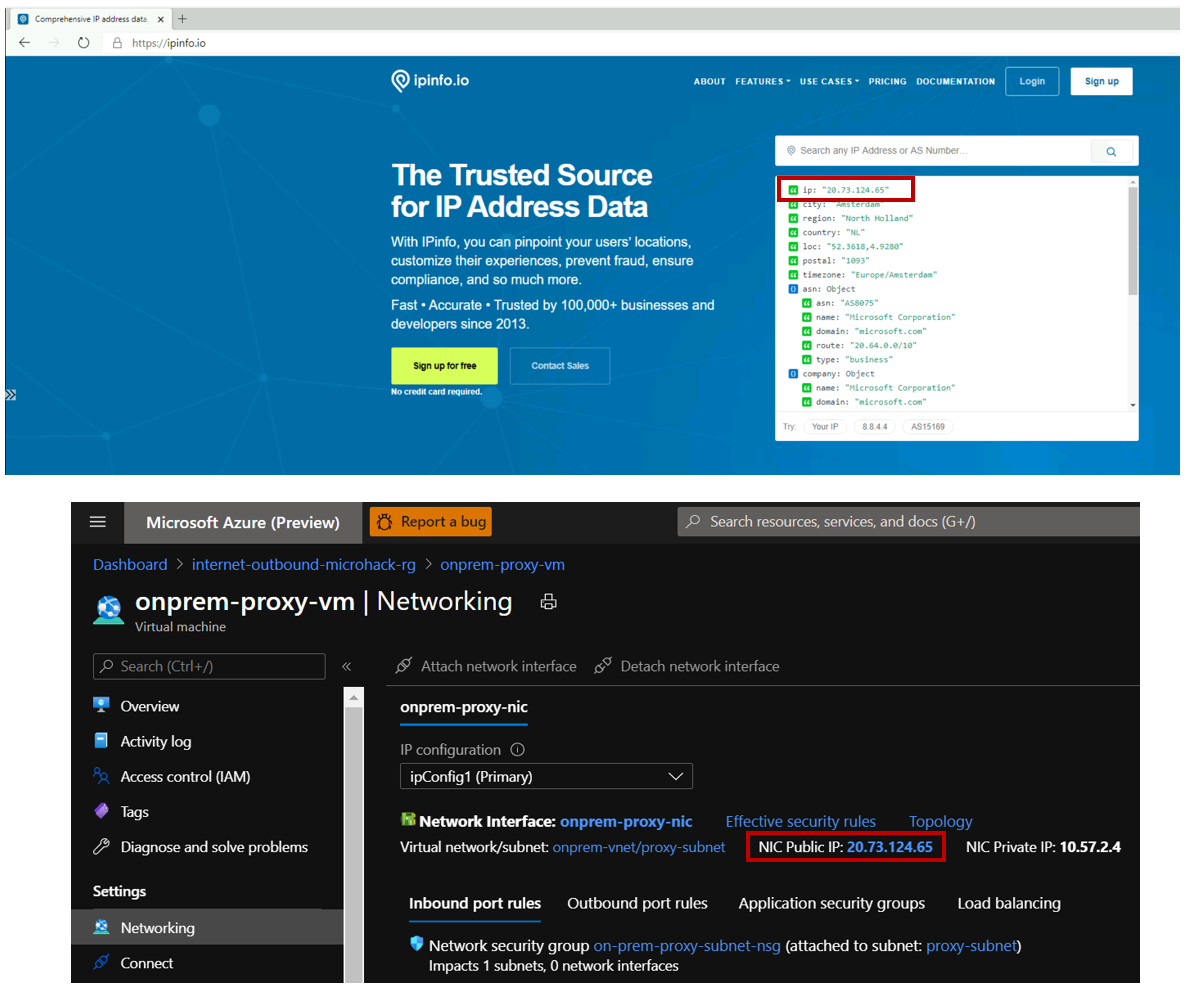Click the Access control people icon

[101, 776]
